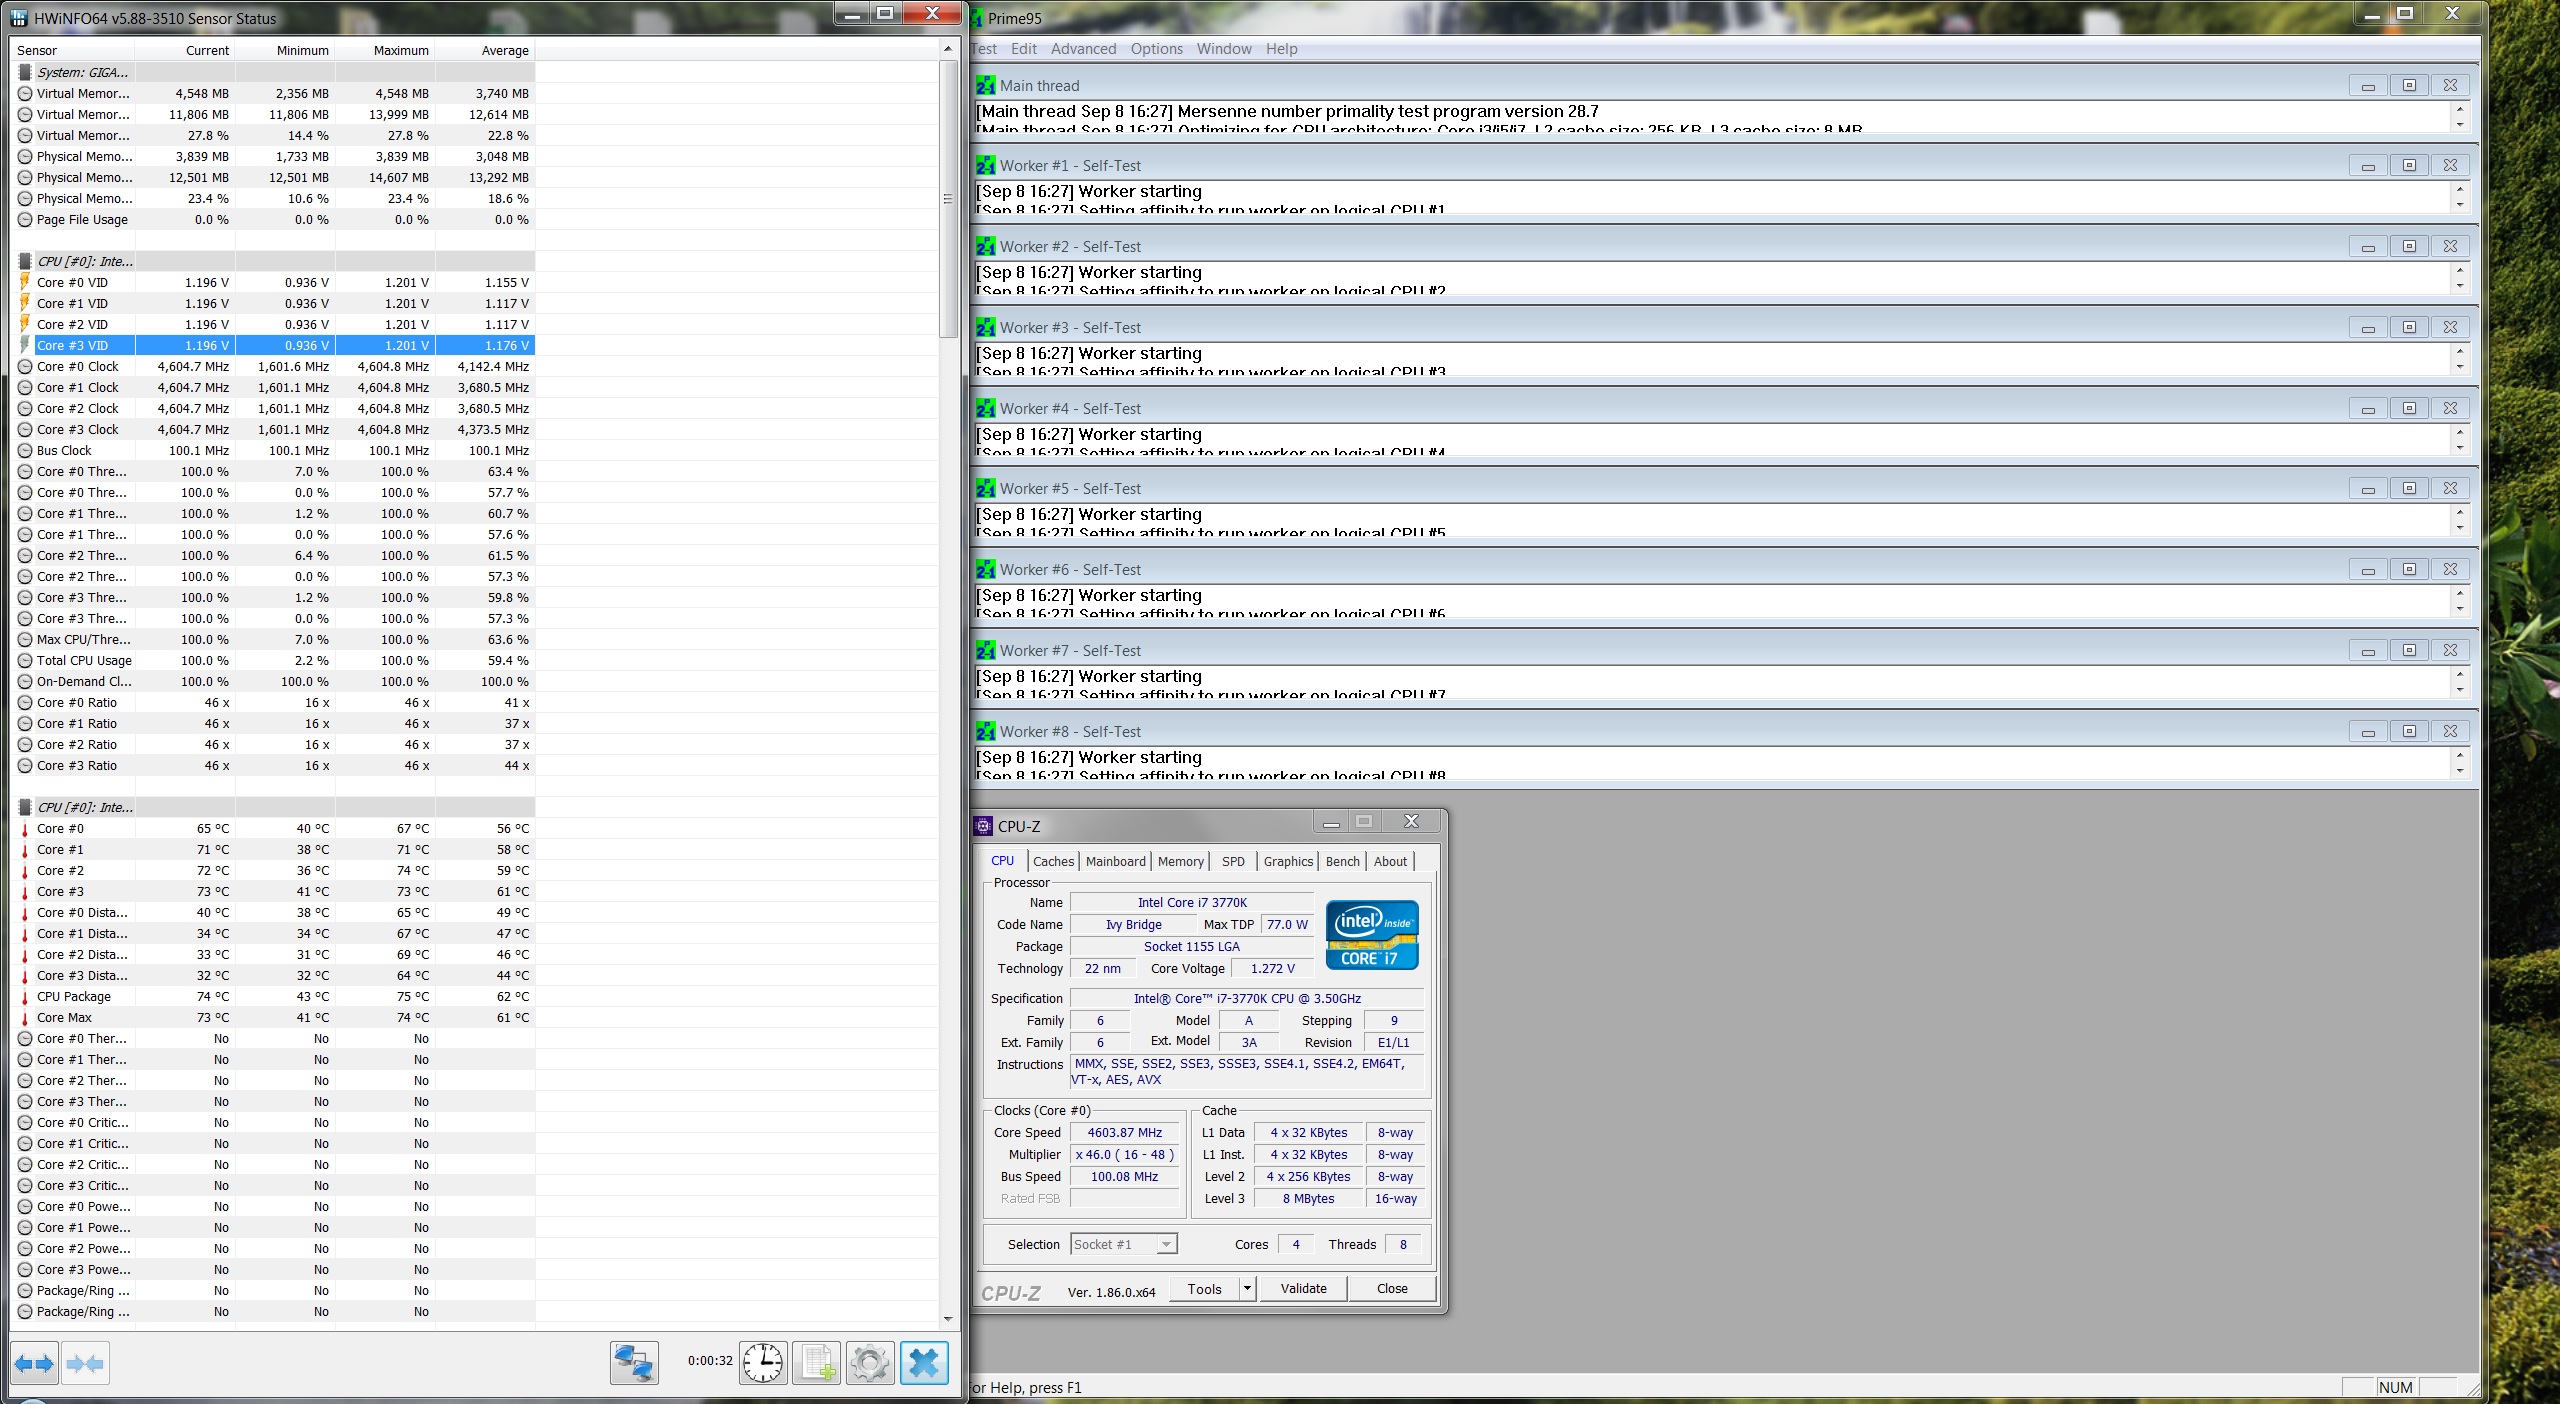2560x1404 pixels.
Task: Select the Core #0 Clock sensor row
Action: (78, 367)
